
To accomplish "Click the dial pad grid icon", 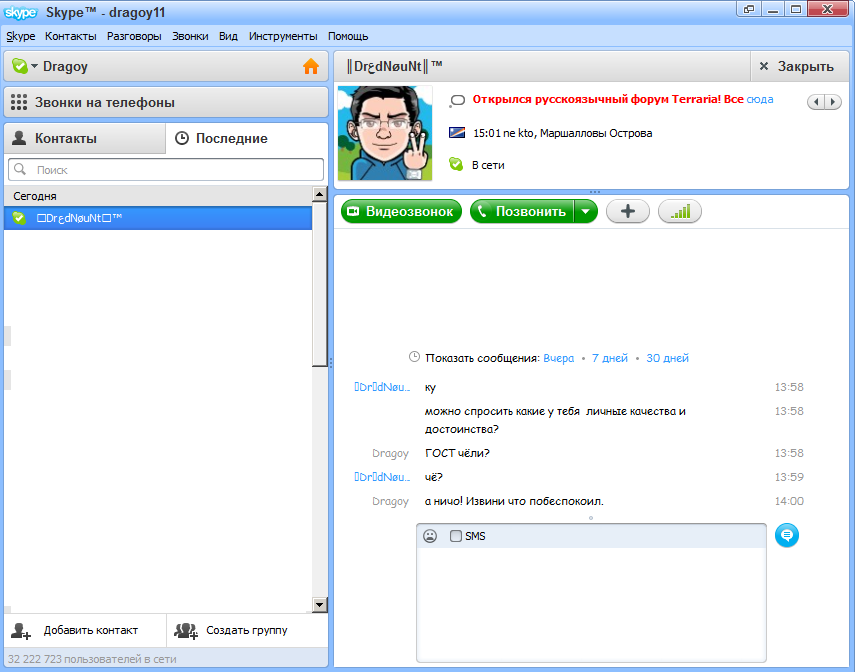I will pyautogui.click(x=19, y=102).
